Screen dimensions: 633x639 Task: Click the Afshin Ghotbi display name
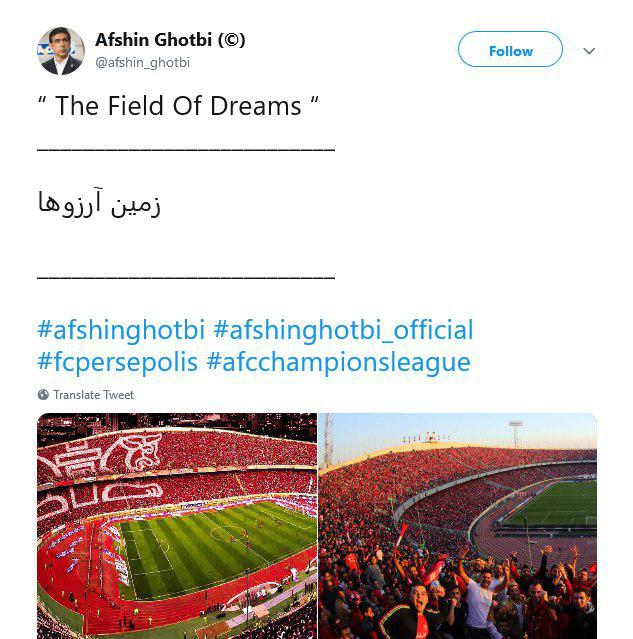click(x=153, y=40)
